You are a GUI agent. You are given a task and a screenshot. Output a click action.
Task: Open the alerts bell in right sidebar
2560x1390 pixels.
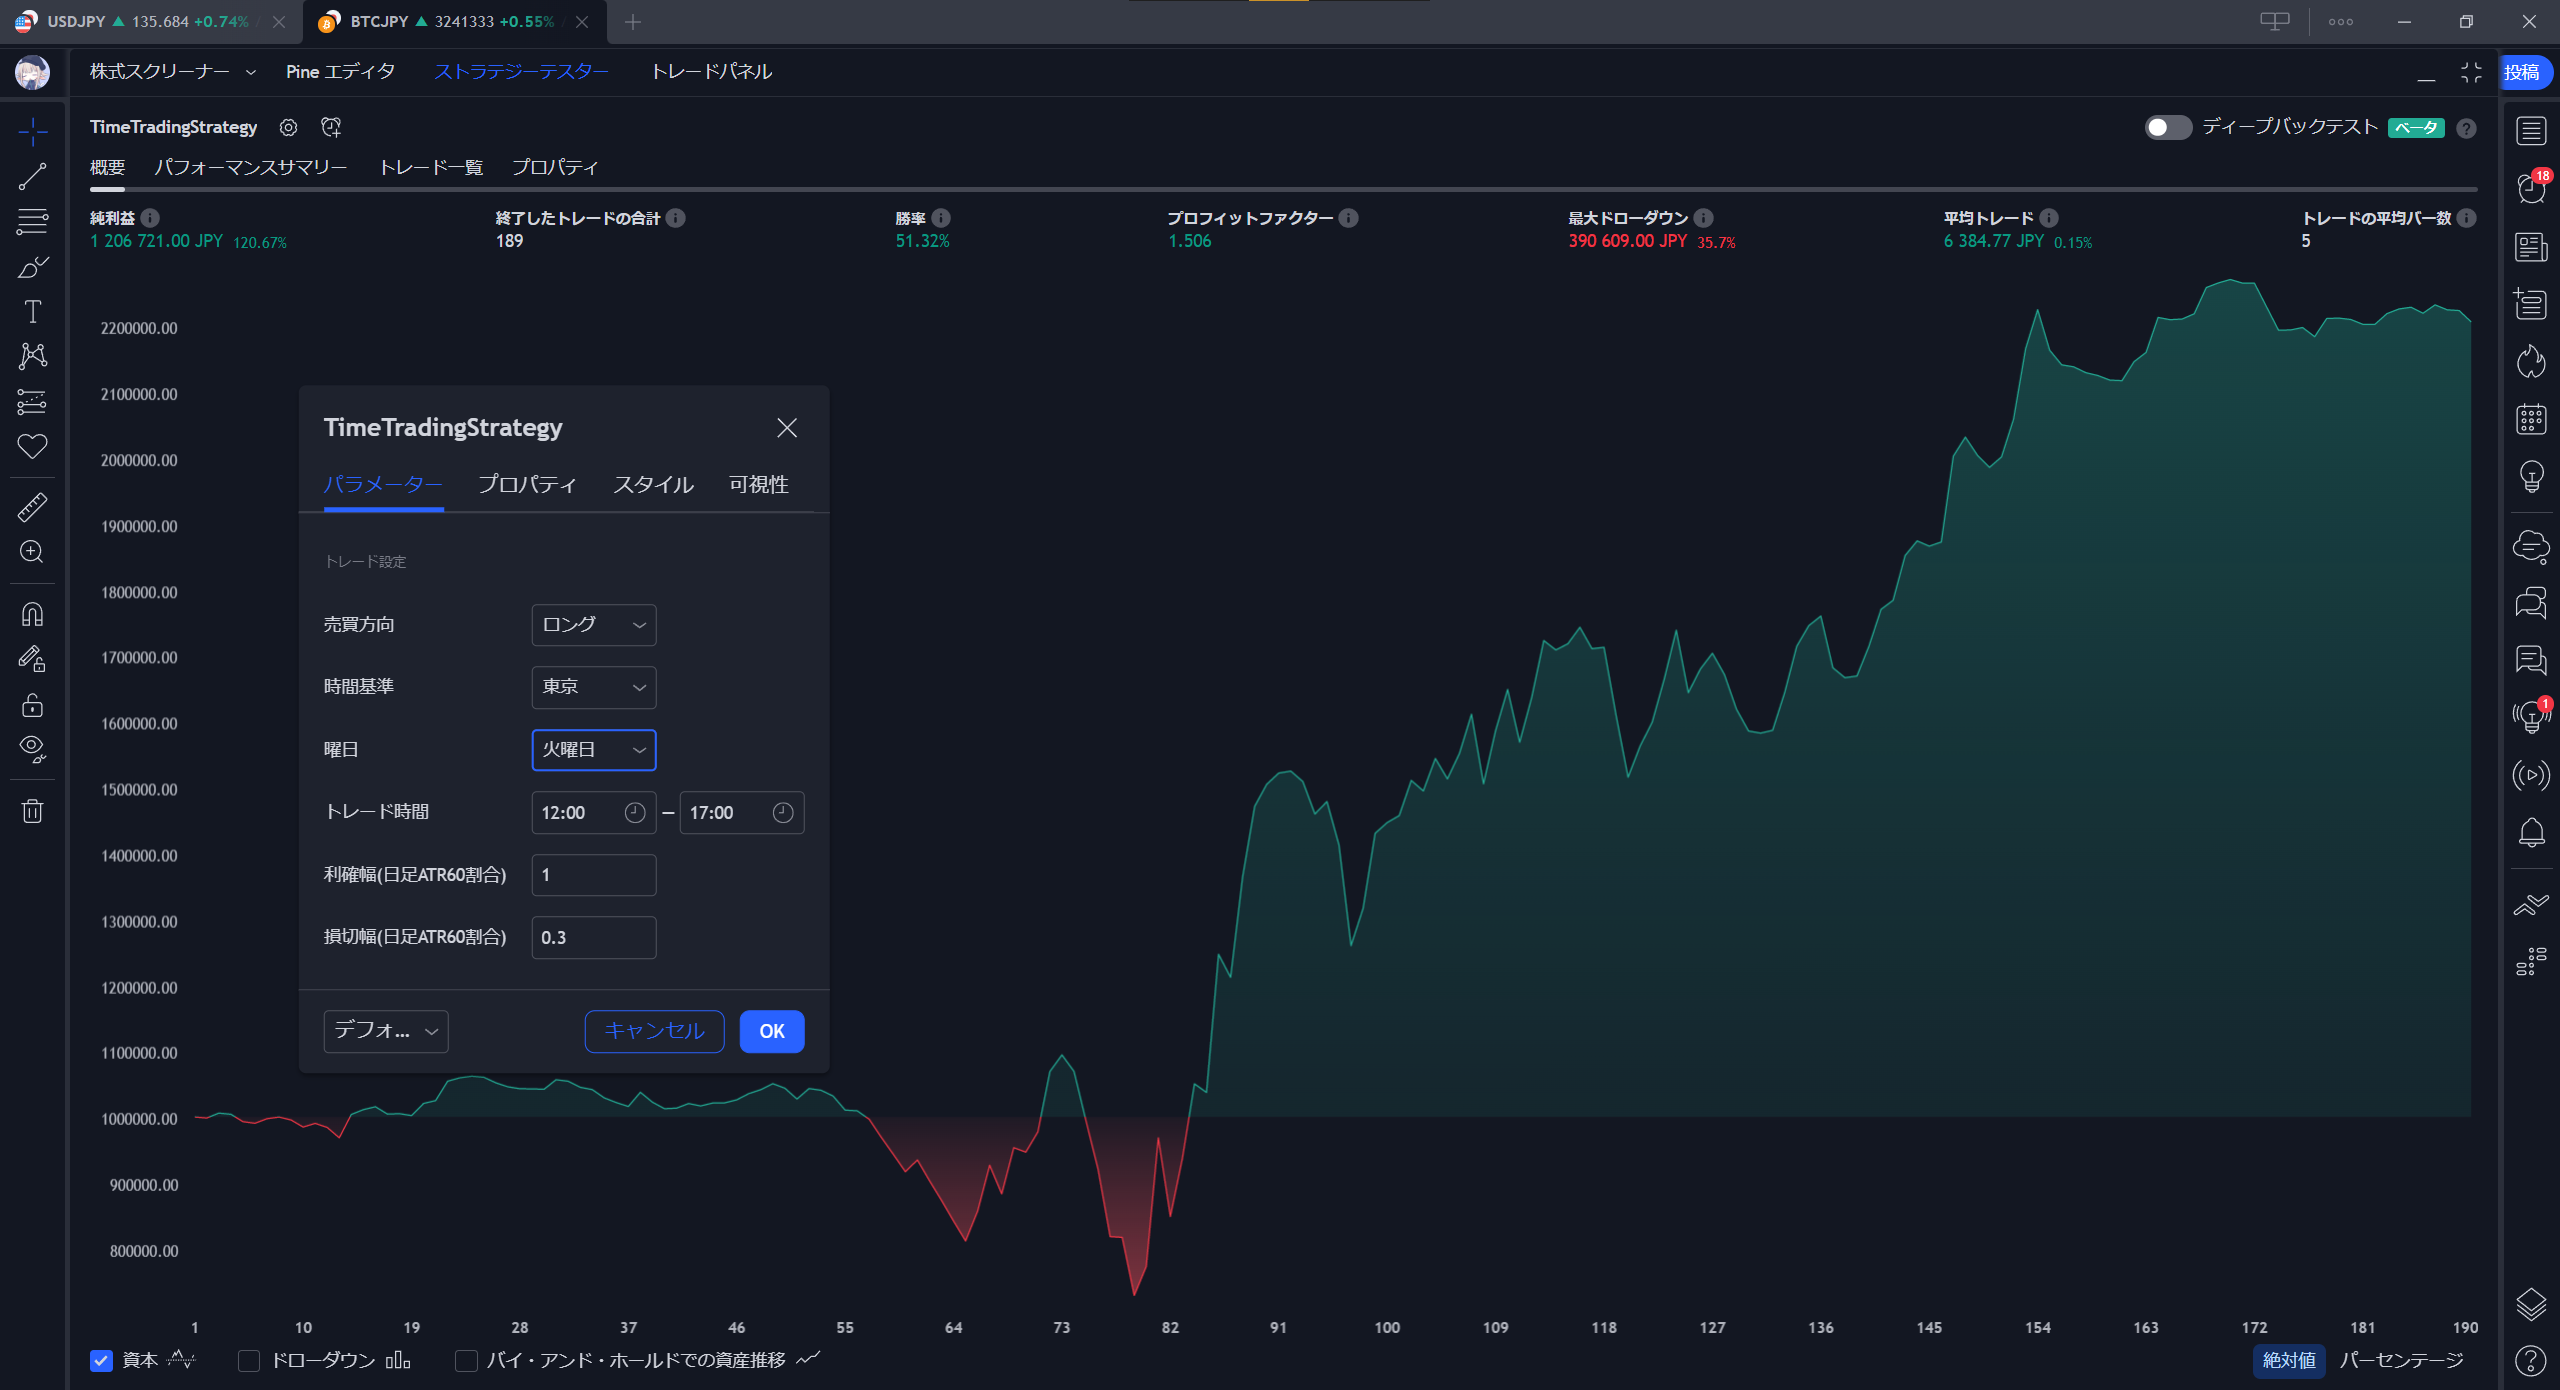coord(2531,832)
